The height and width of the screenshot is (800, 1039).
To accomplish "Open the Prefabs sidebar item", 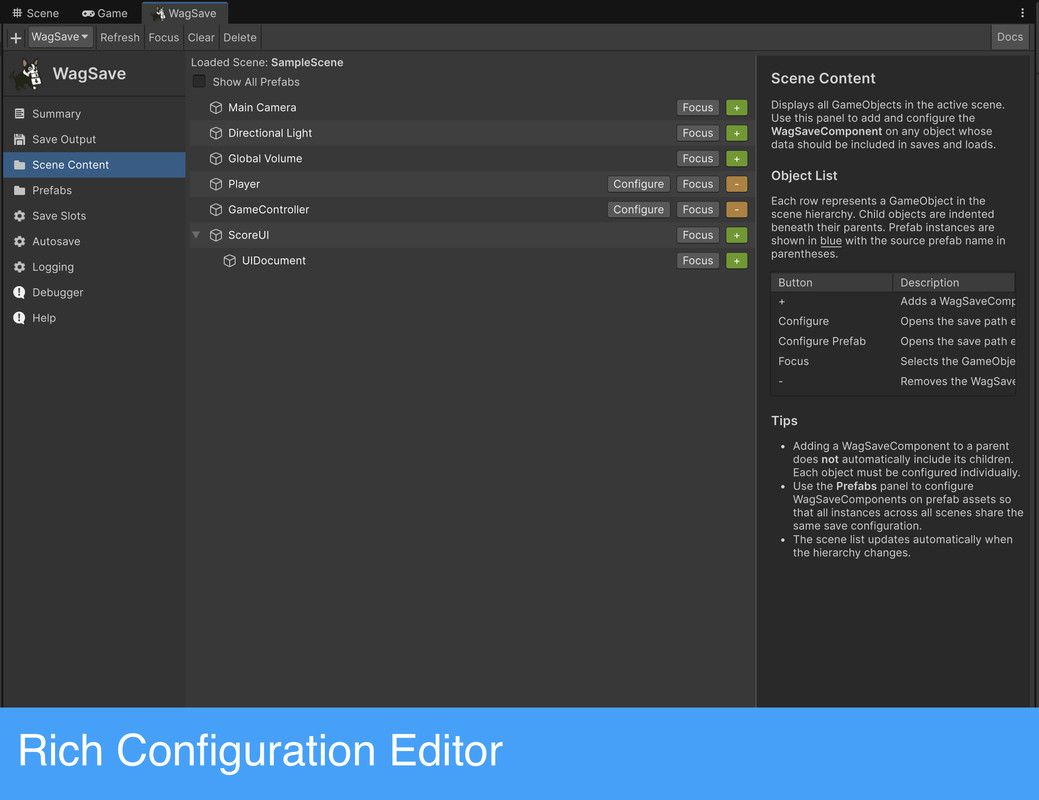I will (94, 190).
